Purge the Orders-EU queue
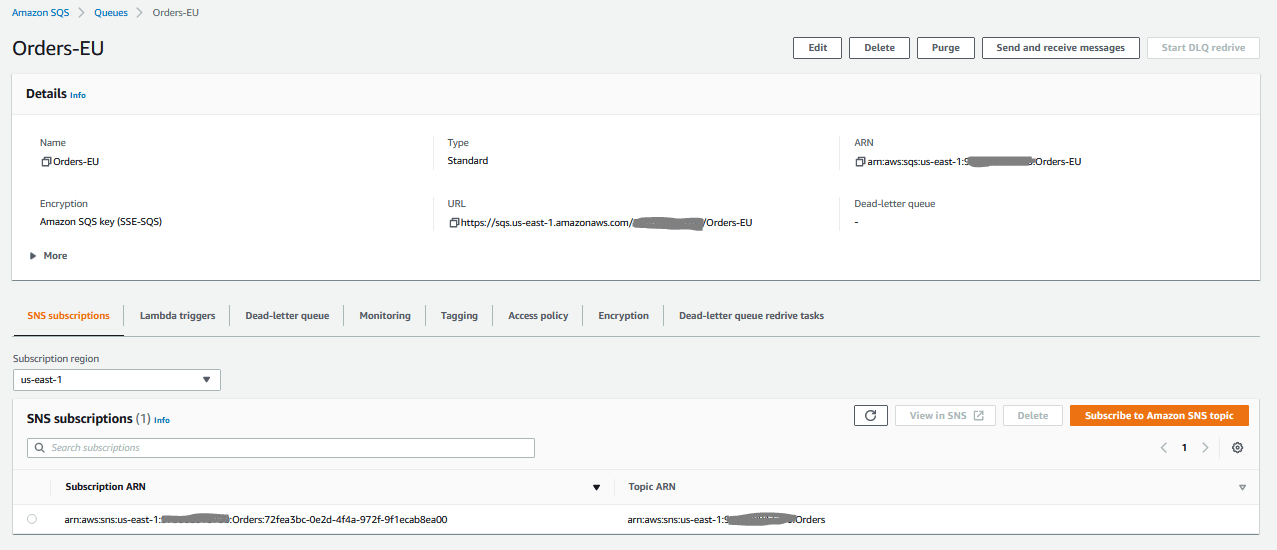Image resolution: width=1277 pixels, height=550 pixels. (x=945, y=48)
